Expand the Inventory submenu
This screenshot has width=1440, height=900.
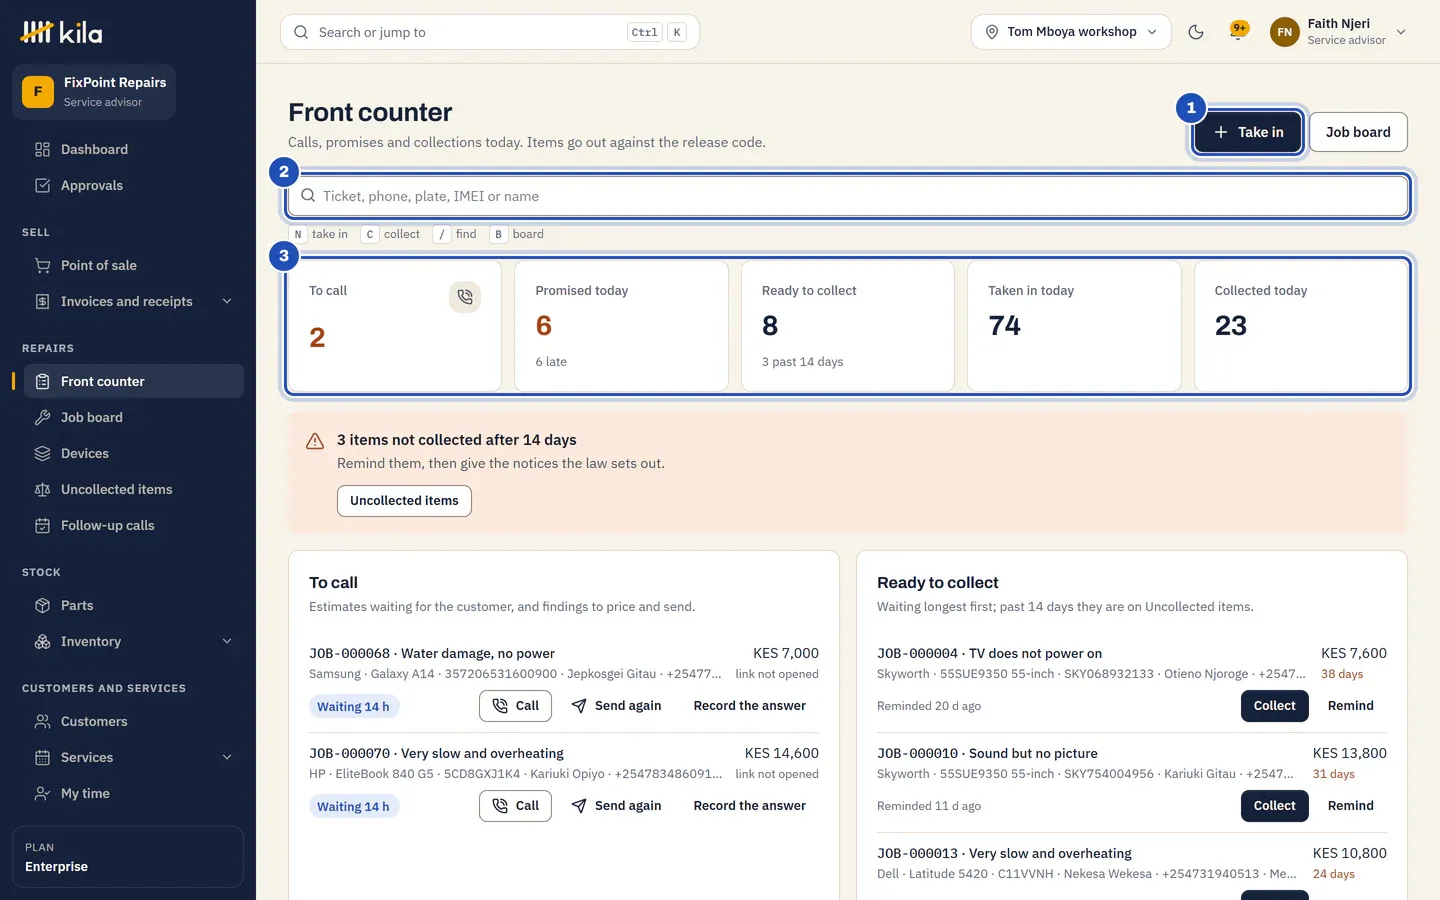pyautogui.click(x=227, y=641)
